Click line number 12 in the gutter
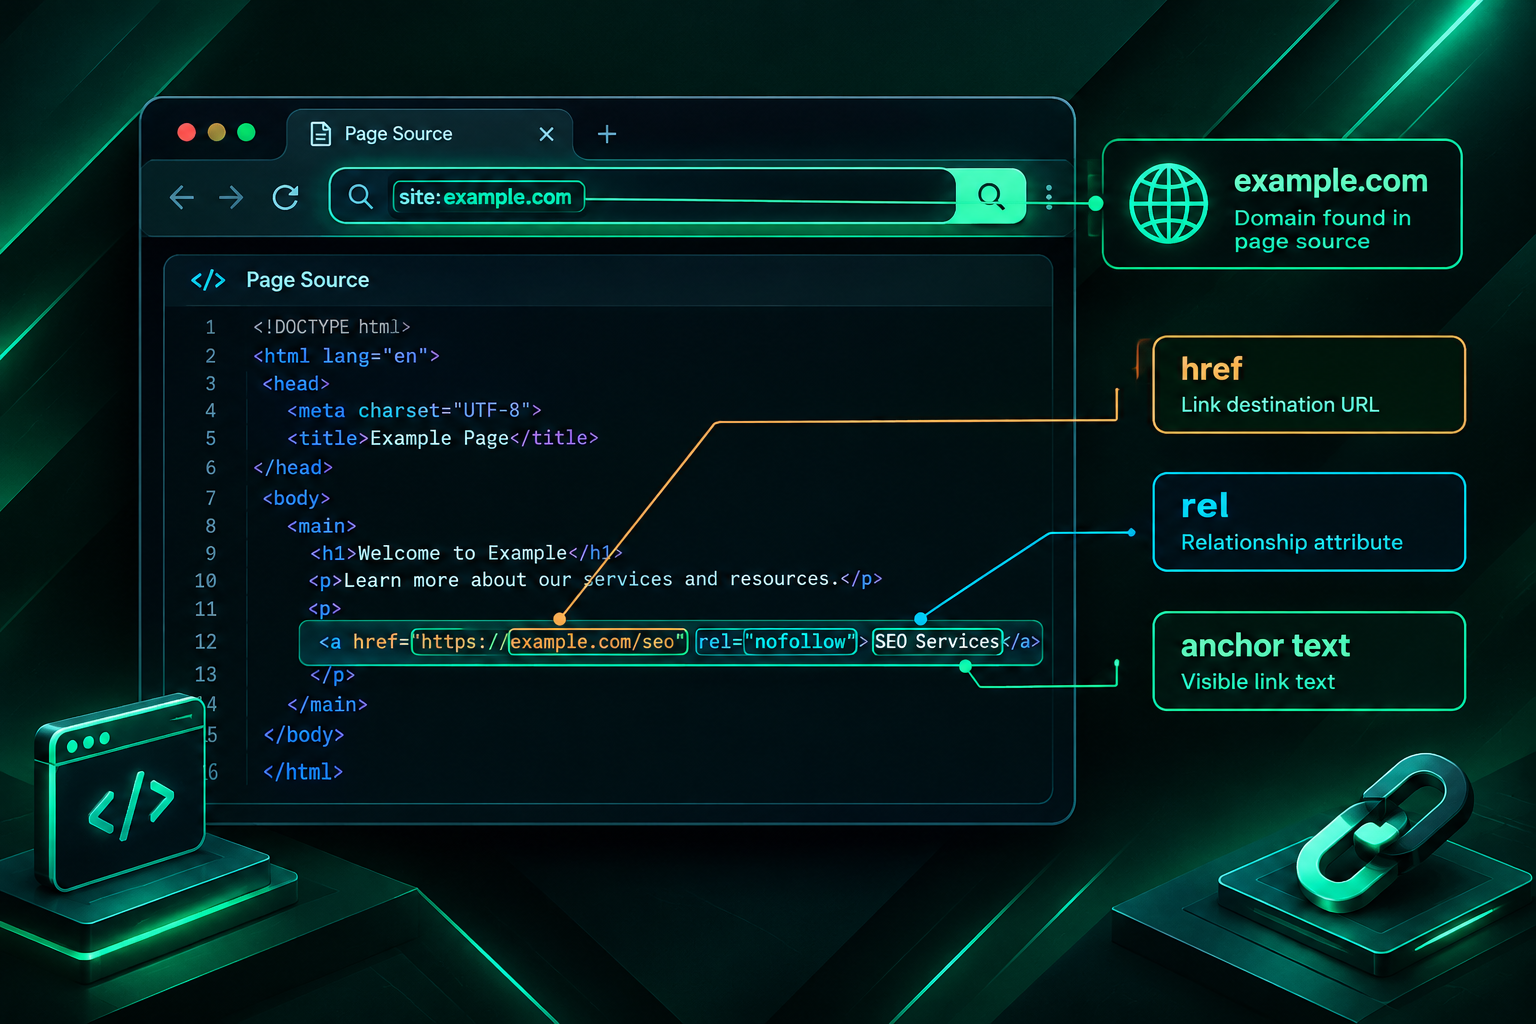 tap(205, 642)
